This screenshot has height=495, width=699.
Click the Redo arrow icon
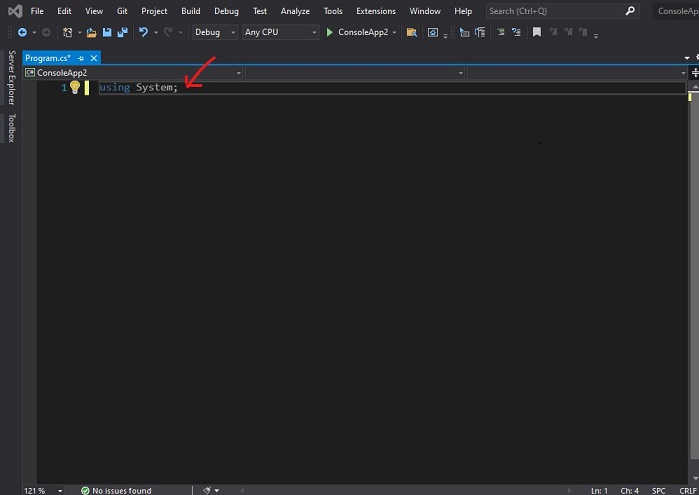pyautogui.click(x=168, y=32)
